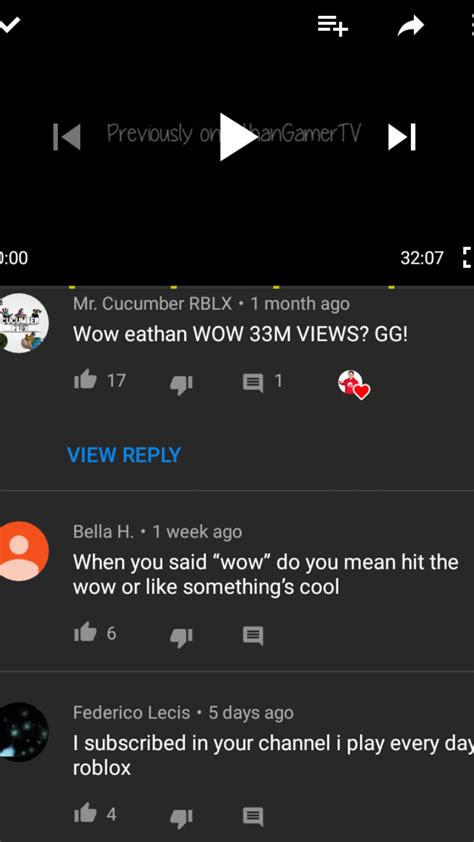474x842 pixels.
Task: Open Federico Lecis's channel name
Action: (x=132, y=713)
